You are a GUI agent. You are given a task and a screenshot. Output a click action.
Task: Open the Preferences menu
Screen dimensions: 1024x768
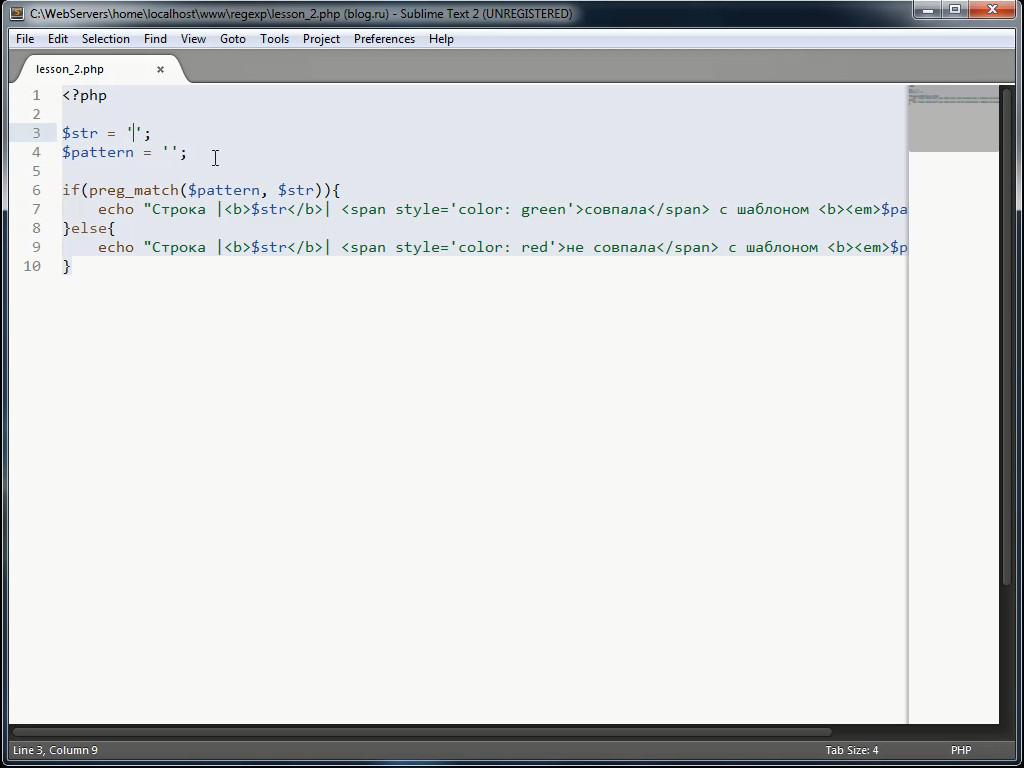point(384,39)
